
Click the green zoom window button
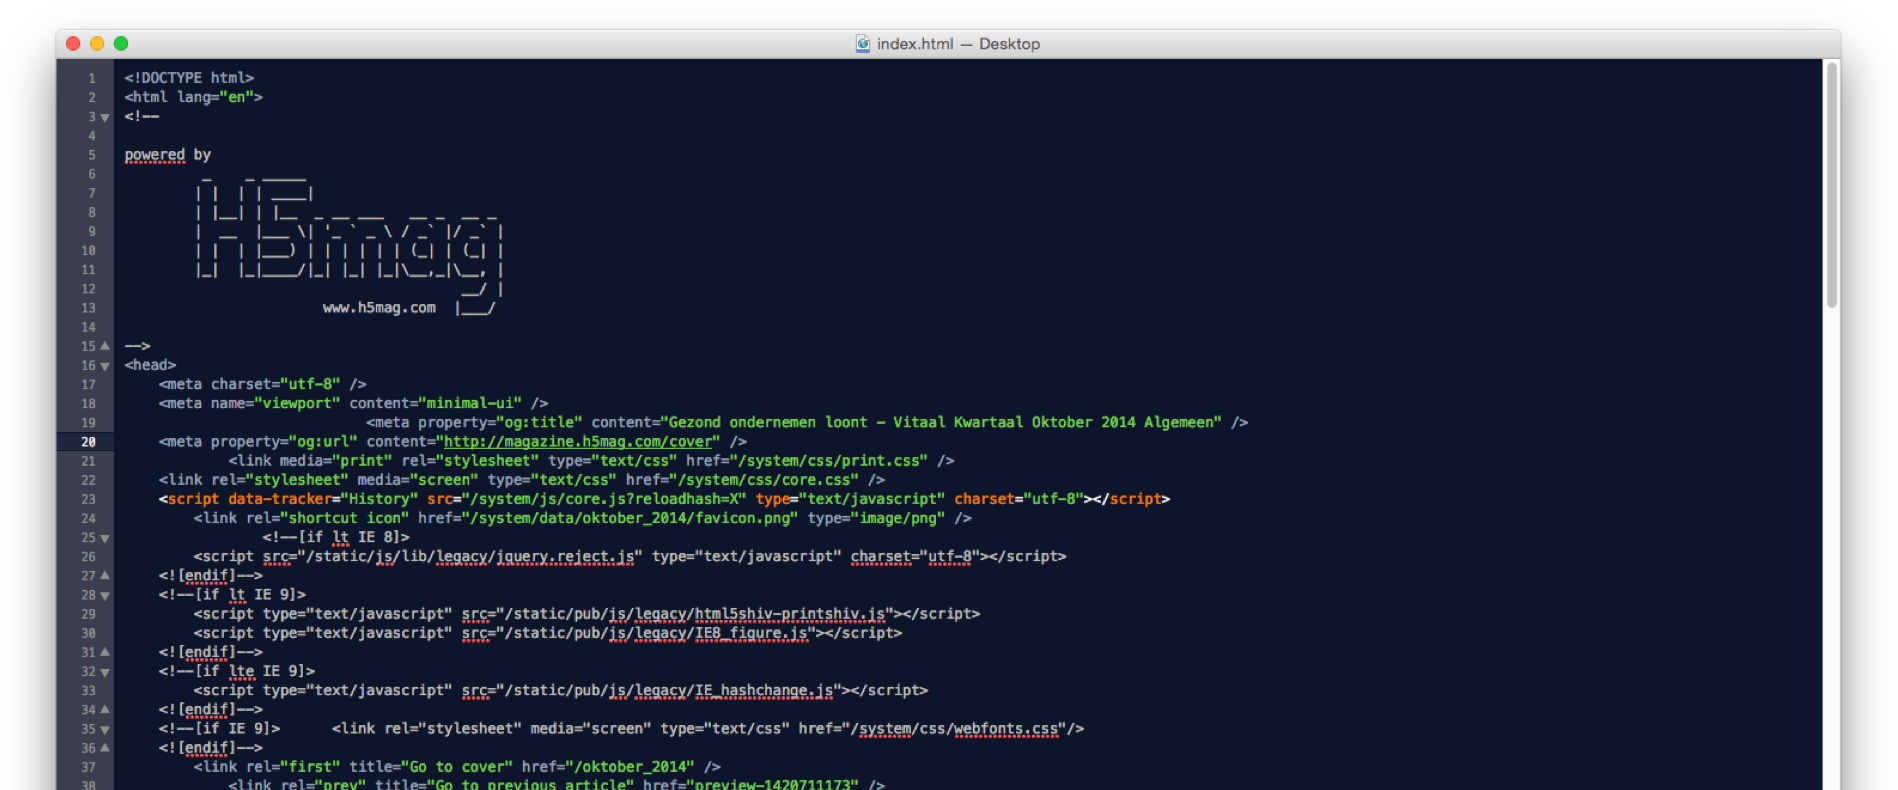[x=121, y=43]
